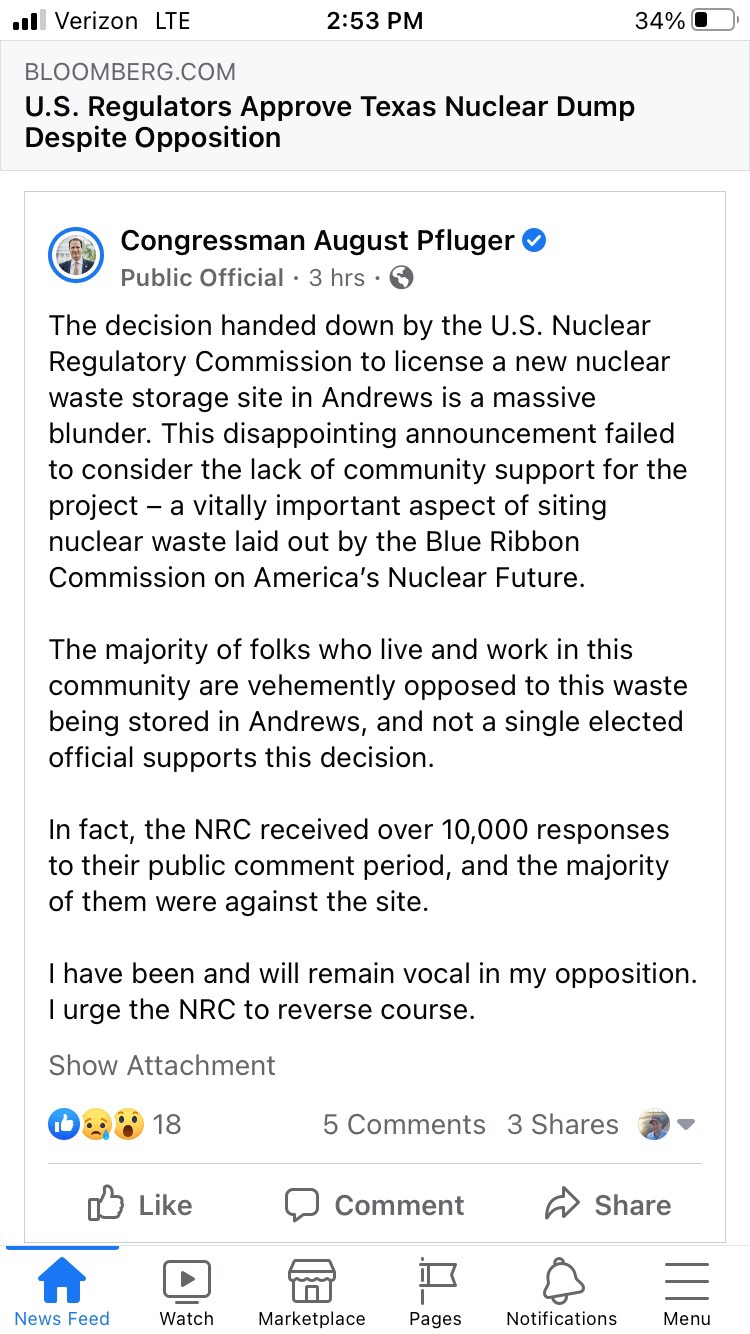
Task: Tap the globe public audience icon
Action: click(401, 278)
